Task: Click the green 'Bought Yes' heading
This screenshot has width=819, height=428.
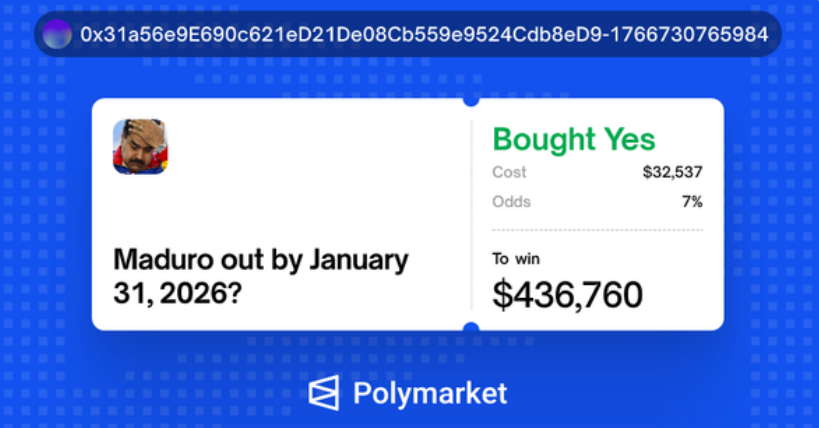Action: 574,139
